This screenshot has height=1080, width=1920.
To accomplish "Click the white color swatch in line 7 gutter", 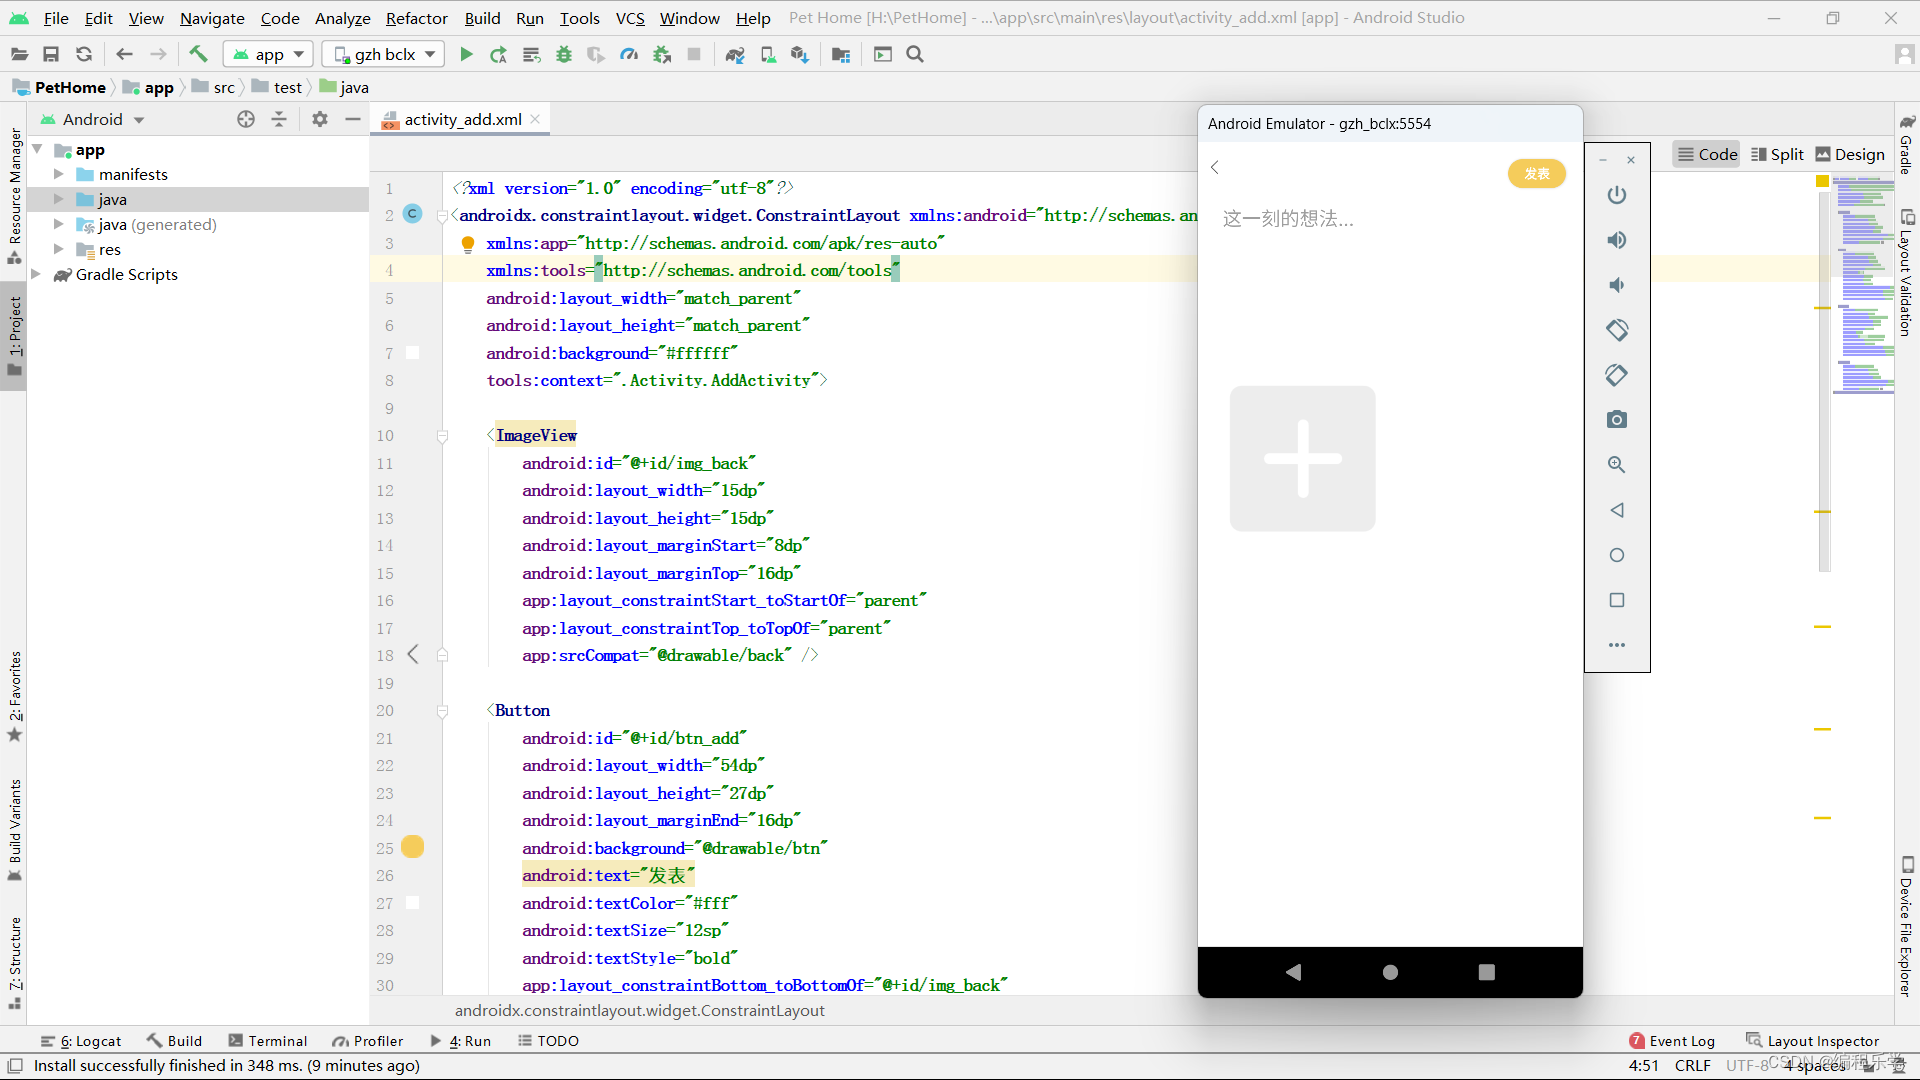I will 412,353.
